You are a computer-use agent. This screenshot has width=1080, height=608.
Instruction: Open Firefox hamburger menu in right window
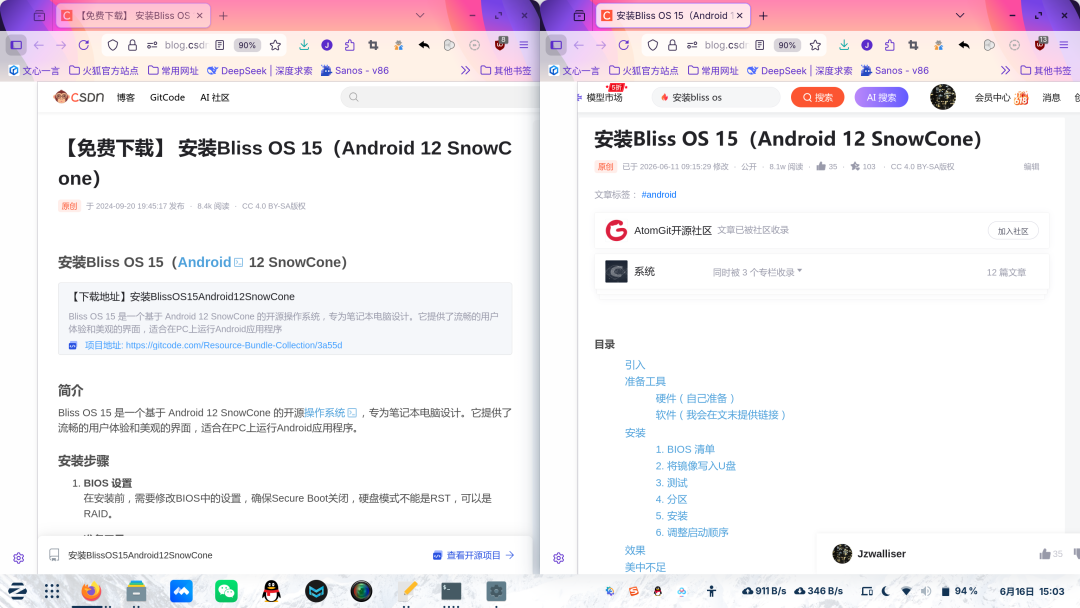(1063, 45)
